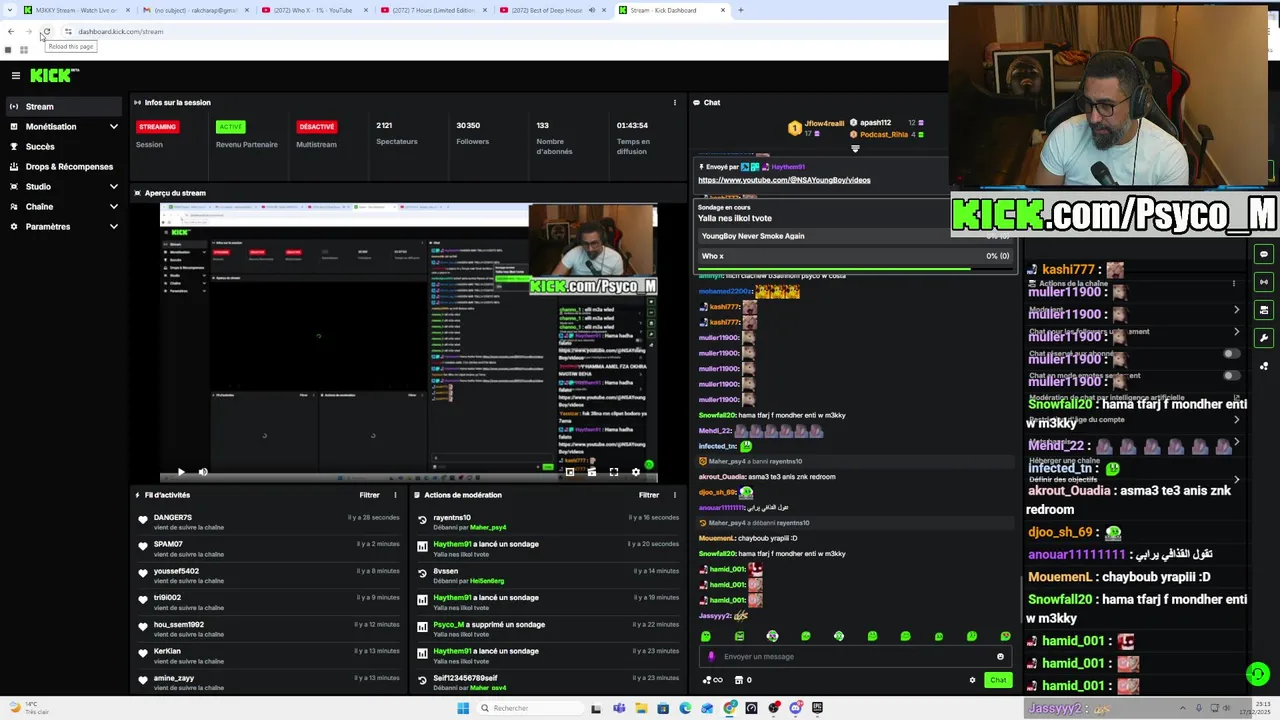
Task: Click poll icon beside Psyco_M a supprimé un sondage
Action: pos(422,628)
